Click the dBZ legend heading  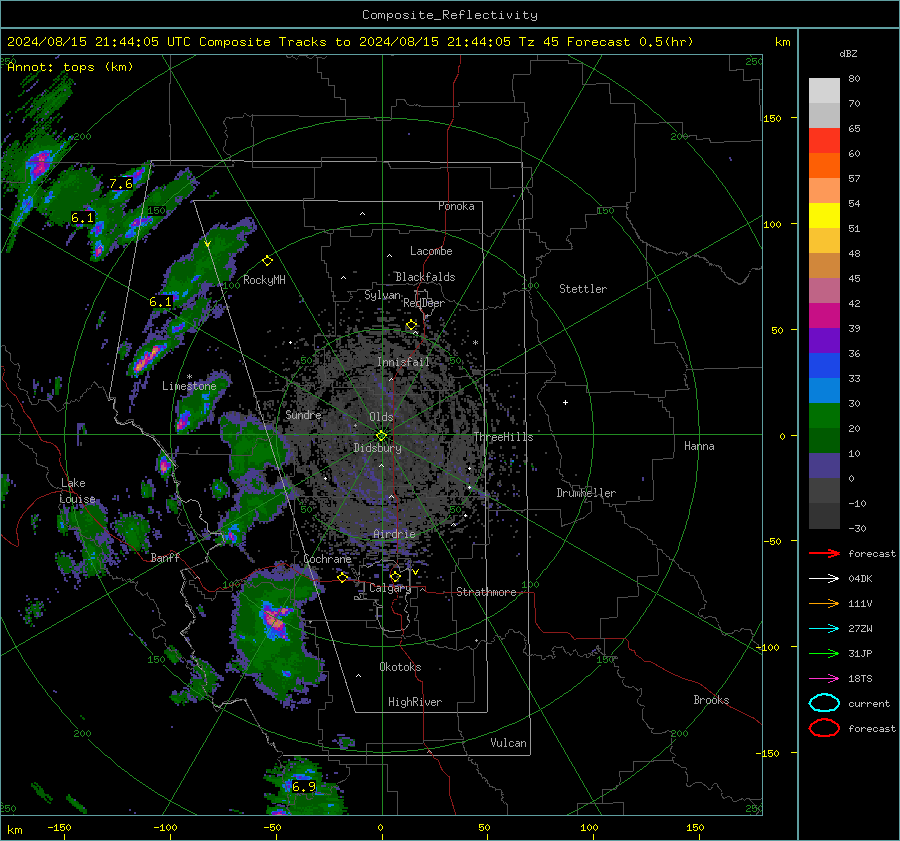click(x=848, y=54)
